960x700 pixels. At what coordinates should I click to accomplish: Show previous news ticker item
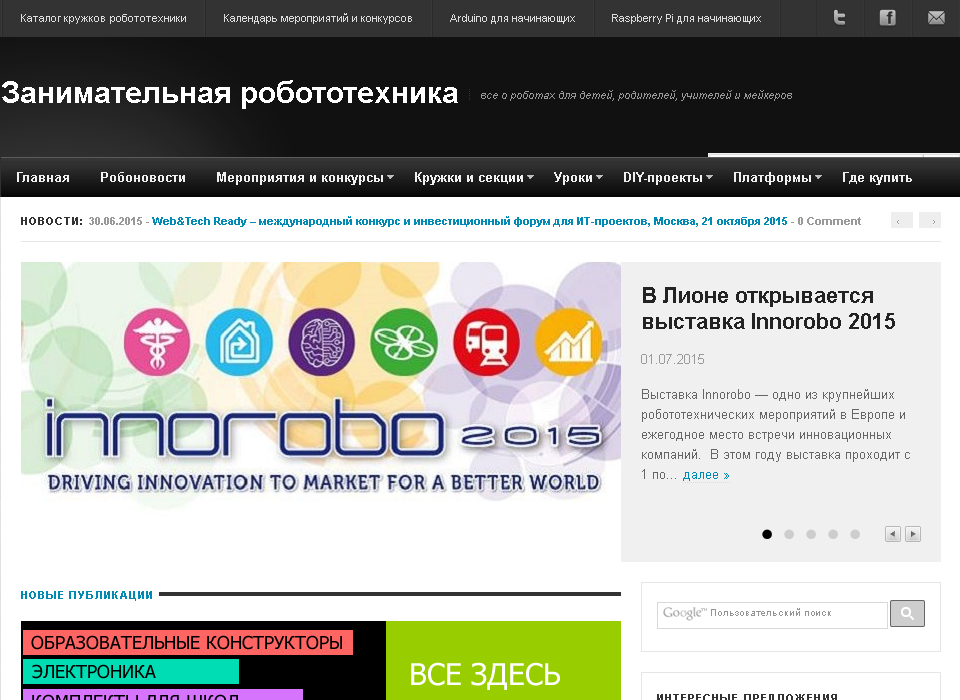click(901, 220)
